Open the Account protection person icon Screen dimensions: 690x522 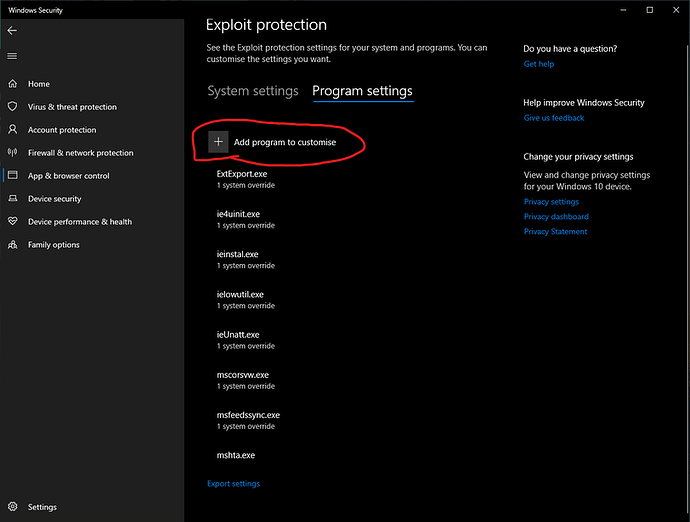tap(12, 130)
